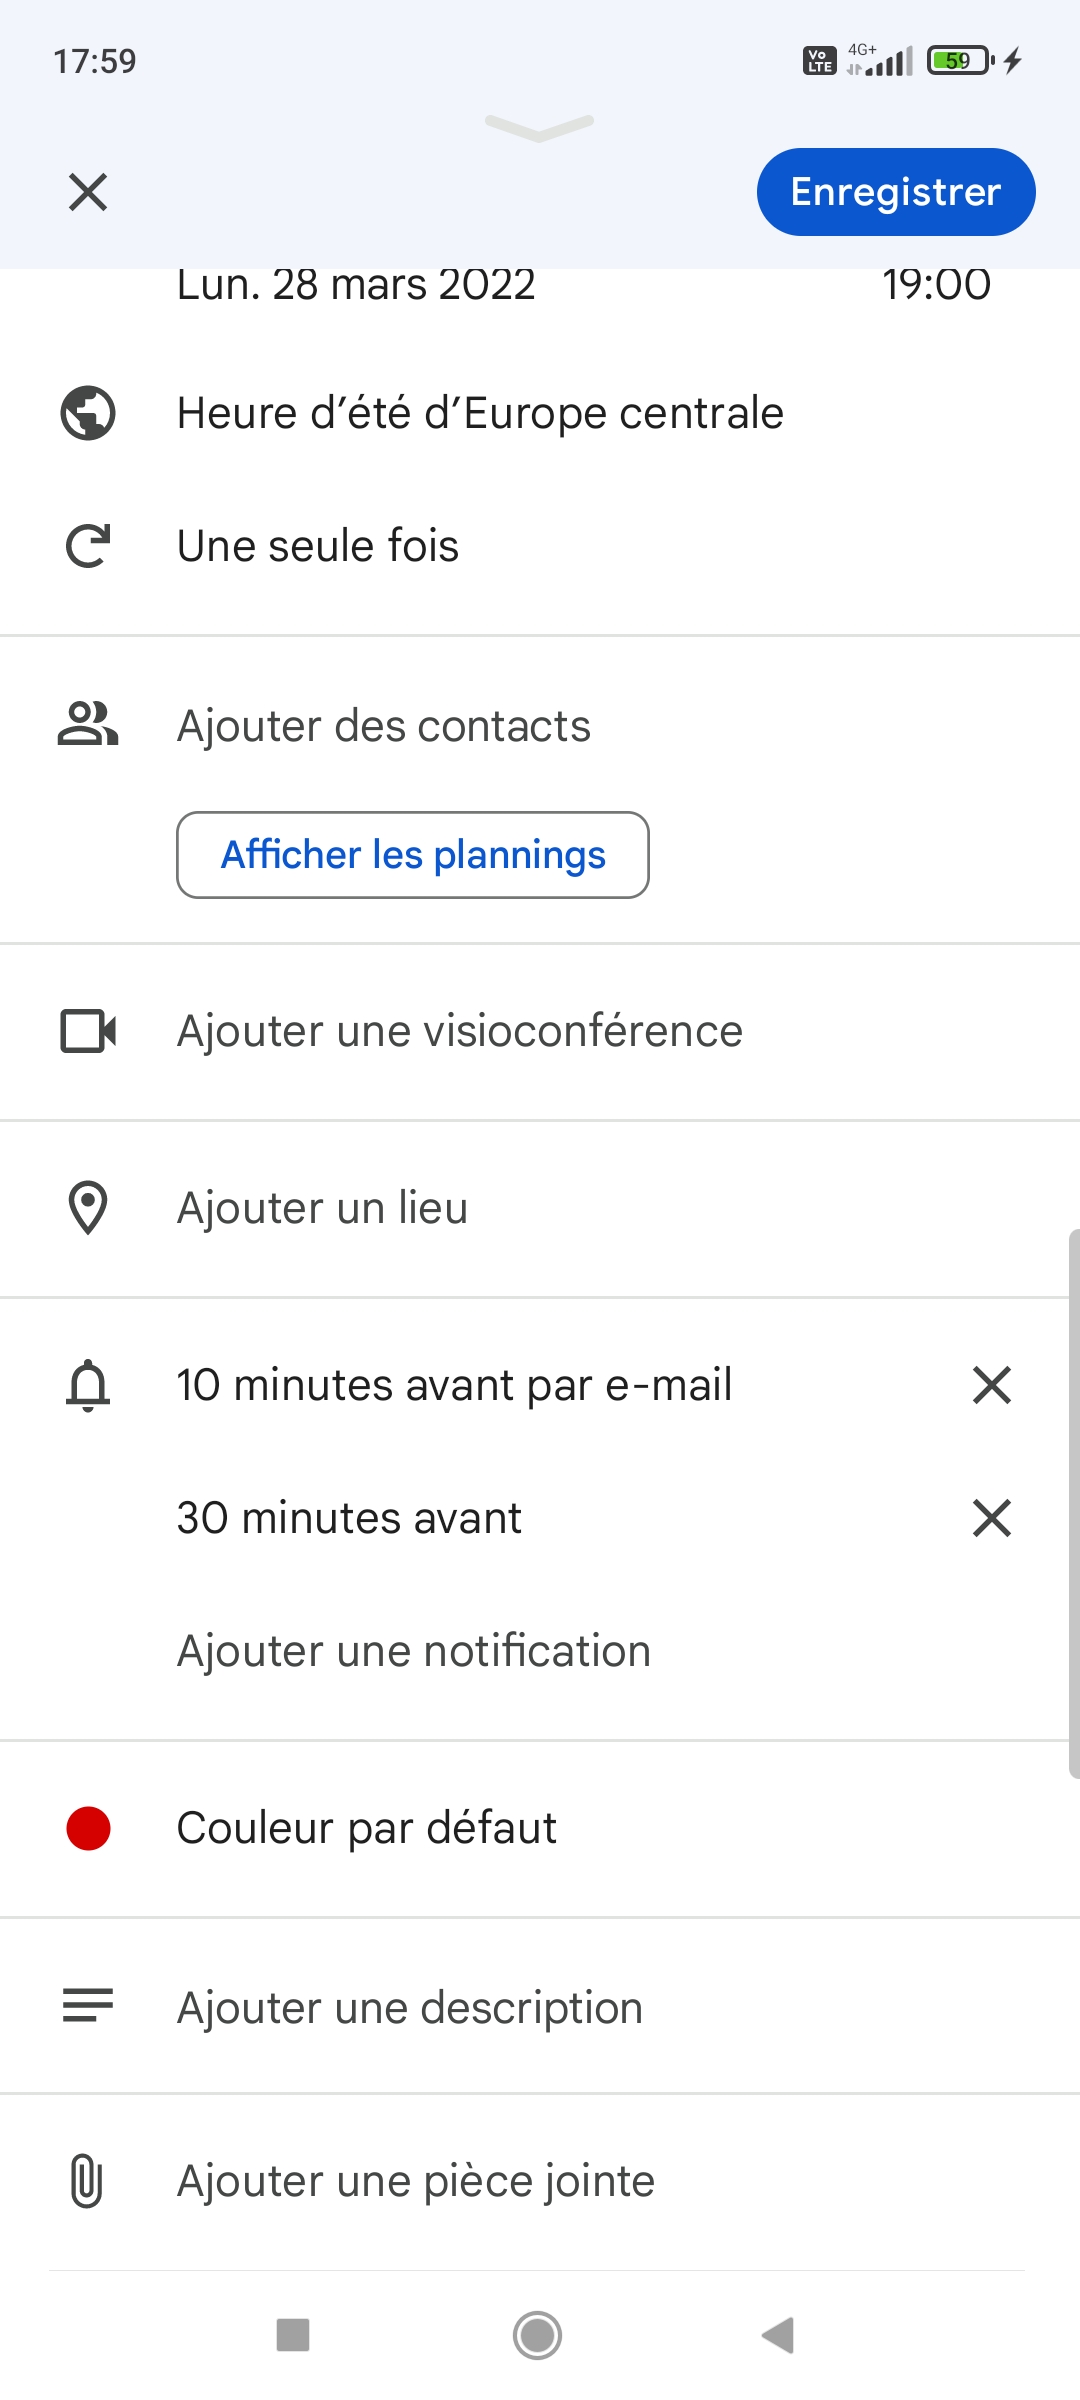Tap the Ajouter une description field
Screen dimensions: 1080x2400
click(410, 2008)
